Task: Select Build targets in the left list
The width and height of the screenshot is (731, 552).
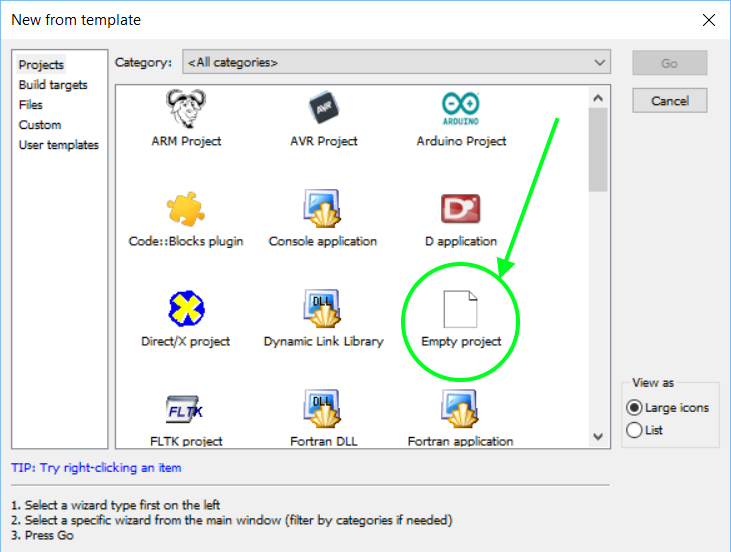Action: (x=53, y=85)
